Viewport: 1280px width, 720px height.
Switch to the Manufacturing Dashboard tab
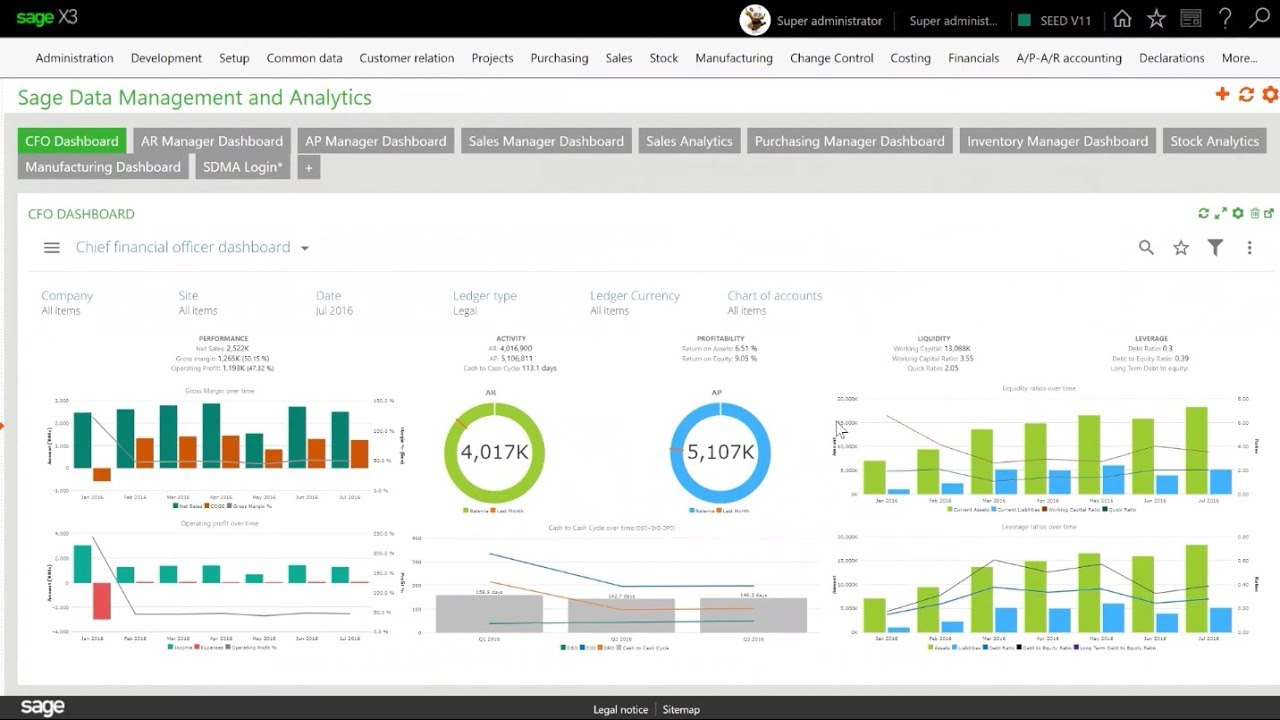pyautogui.click(x=103, y=167)
